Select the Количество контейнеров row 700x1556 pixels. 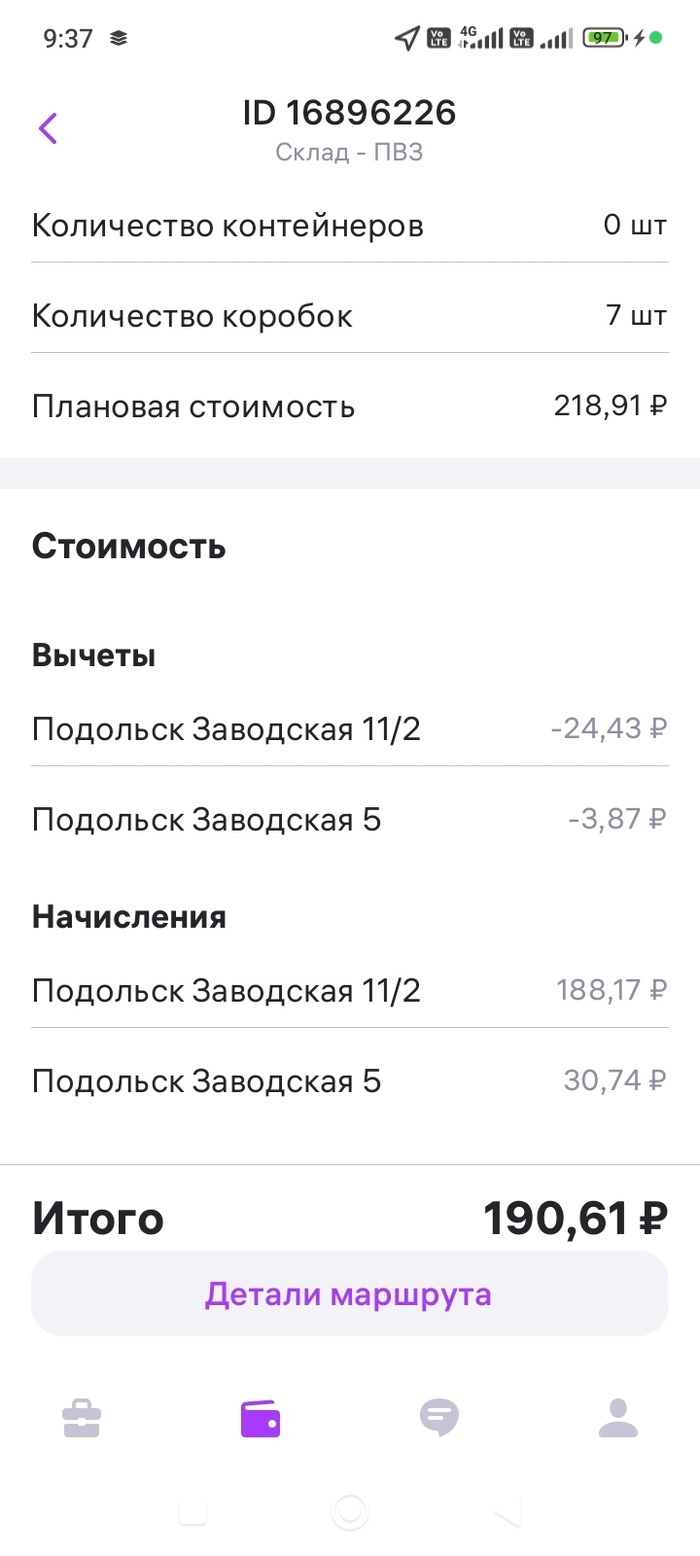pyautogui.click(x=349, y=226)
